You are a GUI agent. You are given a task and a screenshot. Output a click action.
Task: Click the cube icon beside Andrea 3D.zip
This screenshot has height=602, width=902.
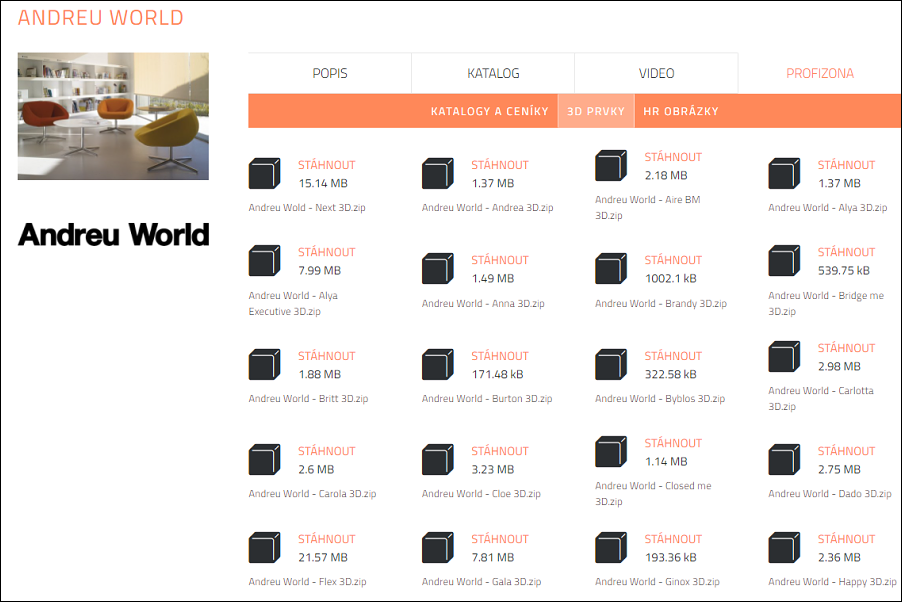437,174
